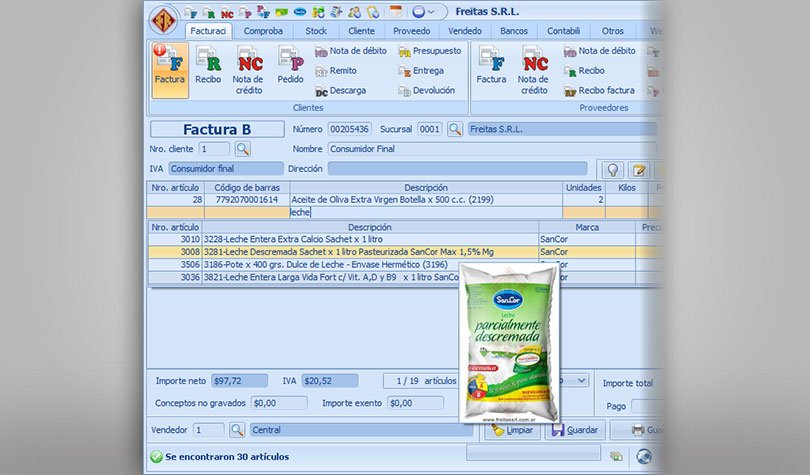This screenshot has height=475, width=810.
Task: Select Nota de crédito in Clientes group
Action: point(248,71)
